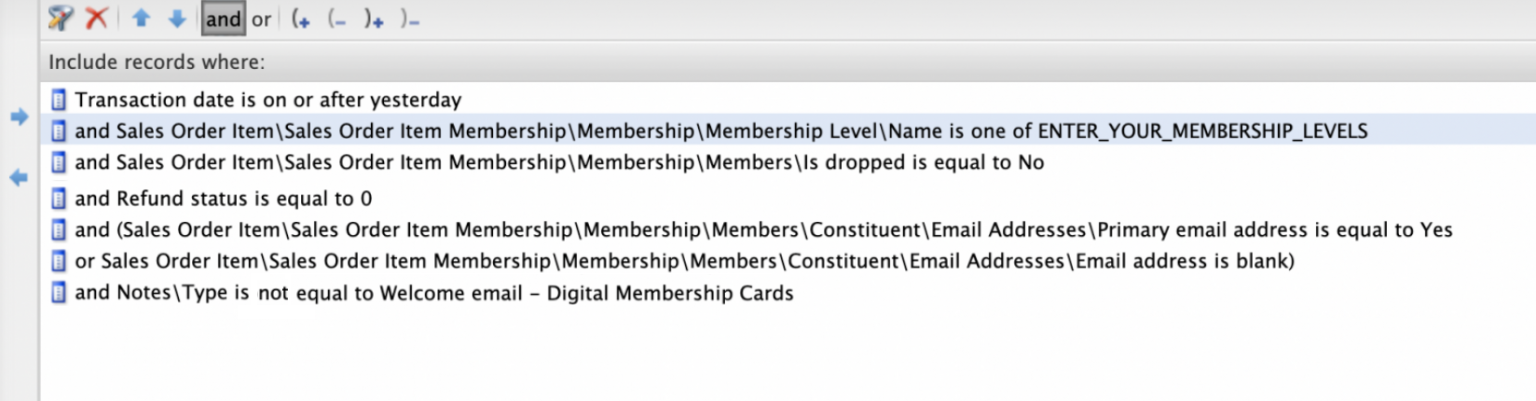Delete filter using red X icon

pyautogui.click(x=96, y=17)
